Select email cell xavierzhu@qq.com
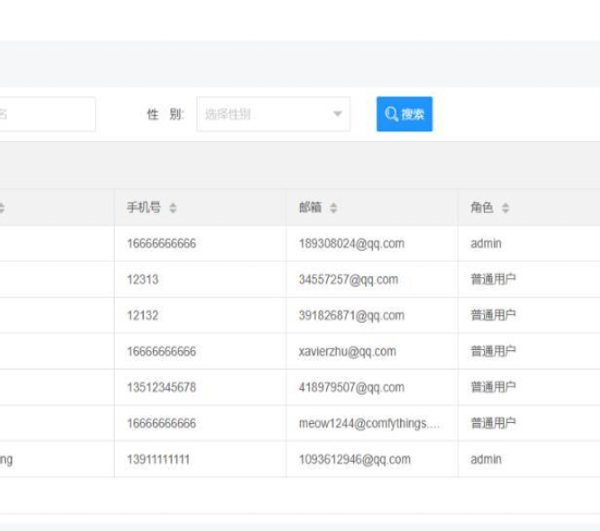Screen dimensions: 600x531 coord(347,351)
